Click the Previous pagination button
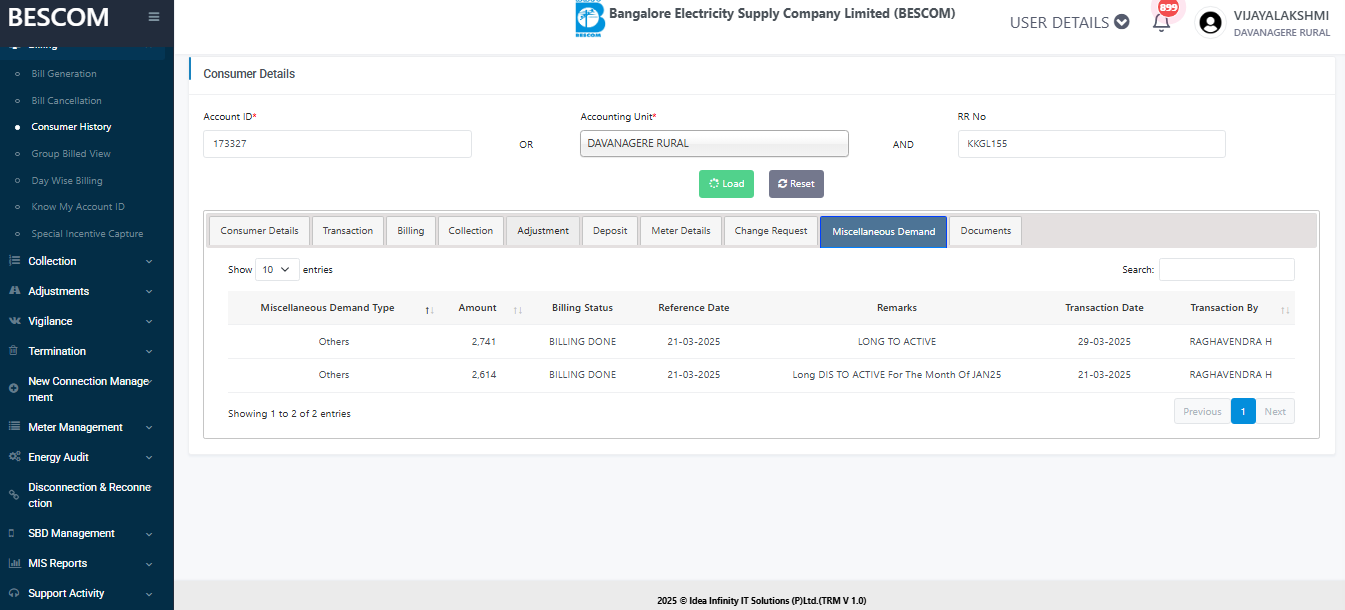The height and width of the screenshot is (610, 1345). [1202, 411]
